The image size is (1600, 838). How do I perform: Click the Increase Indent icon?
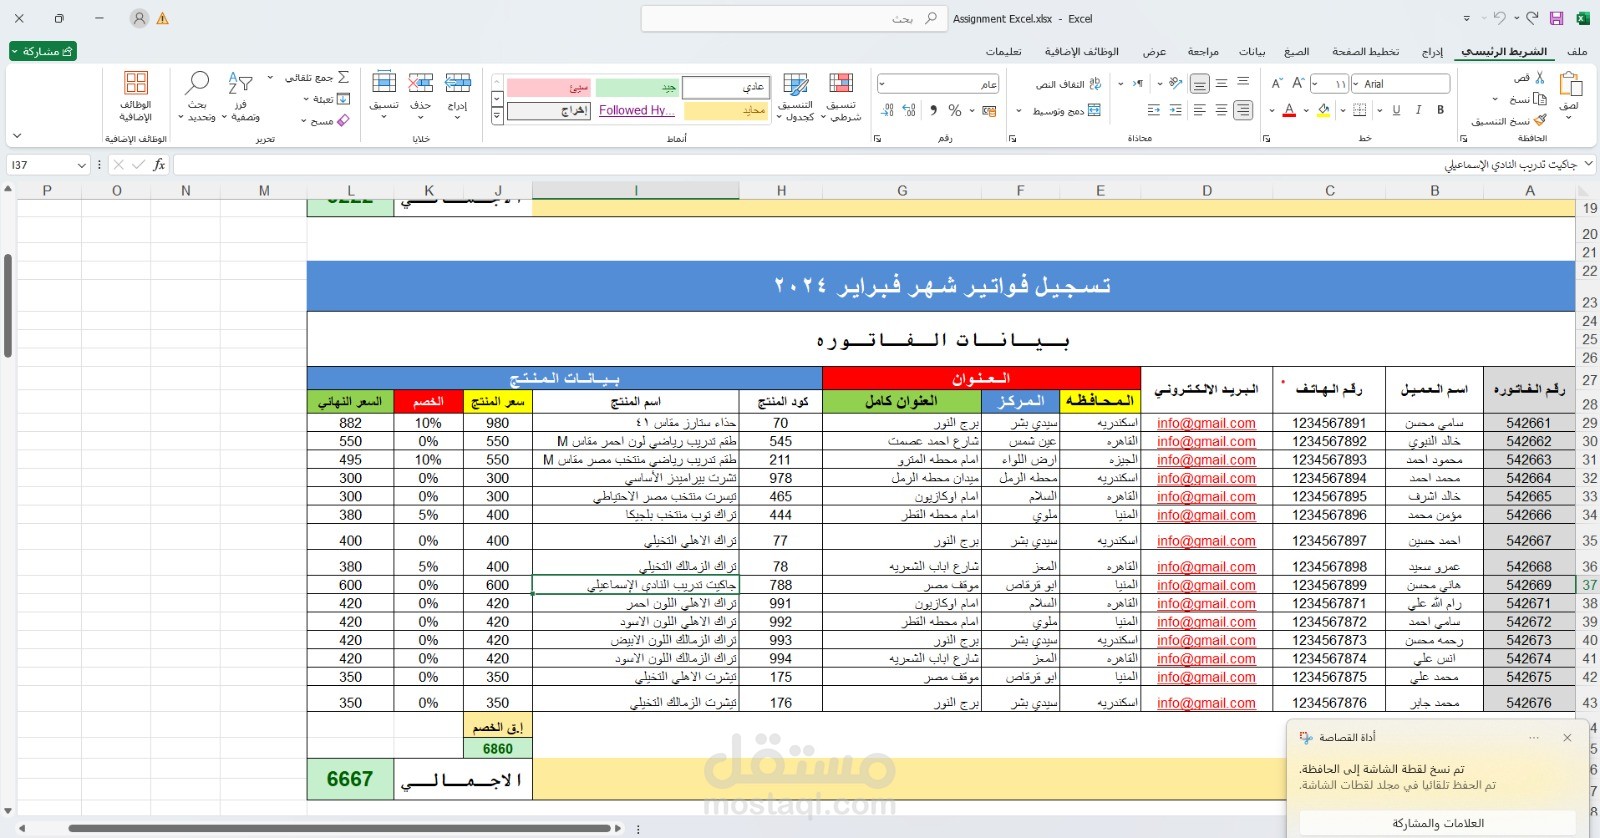[x=1153, y=110]
